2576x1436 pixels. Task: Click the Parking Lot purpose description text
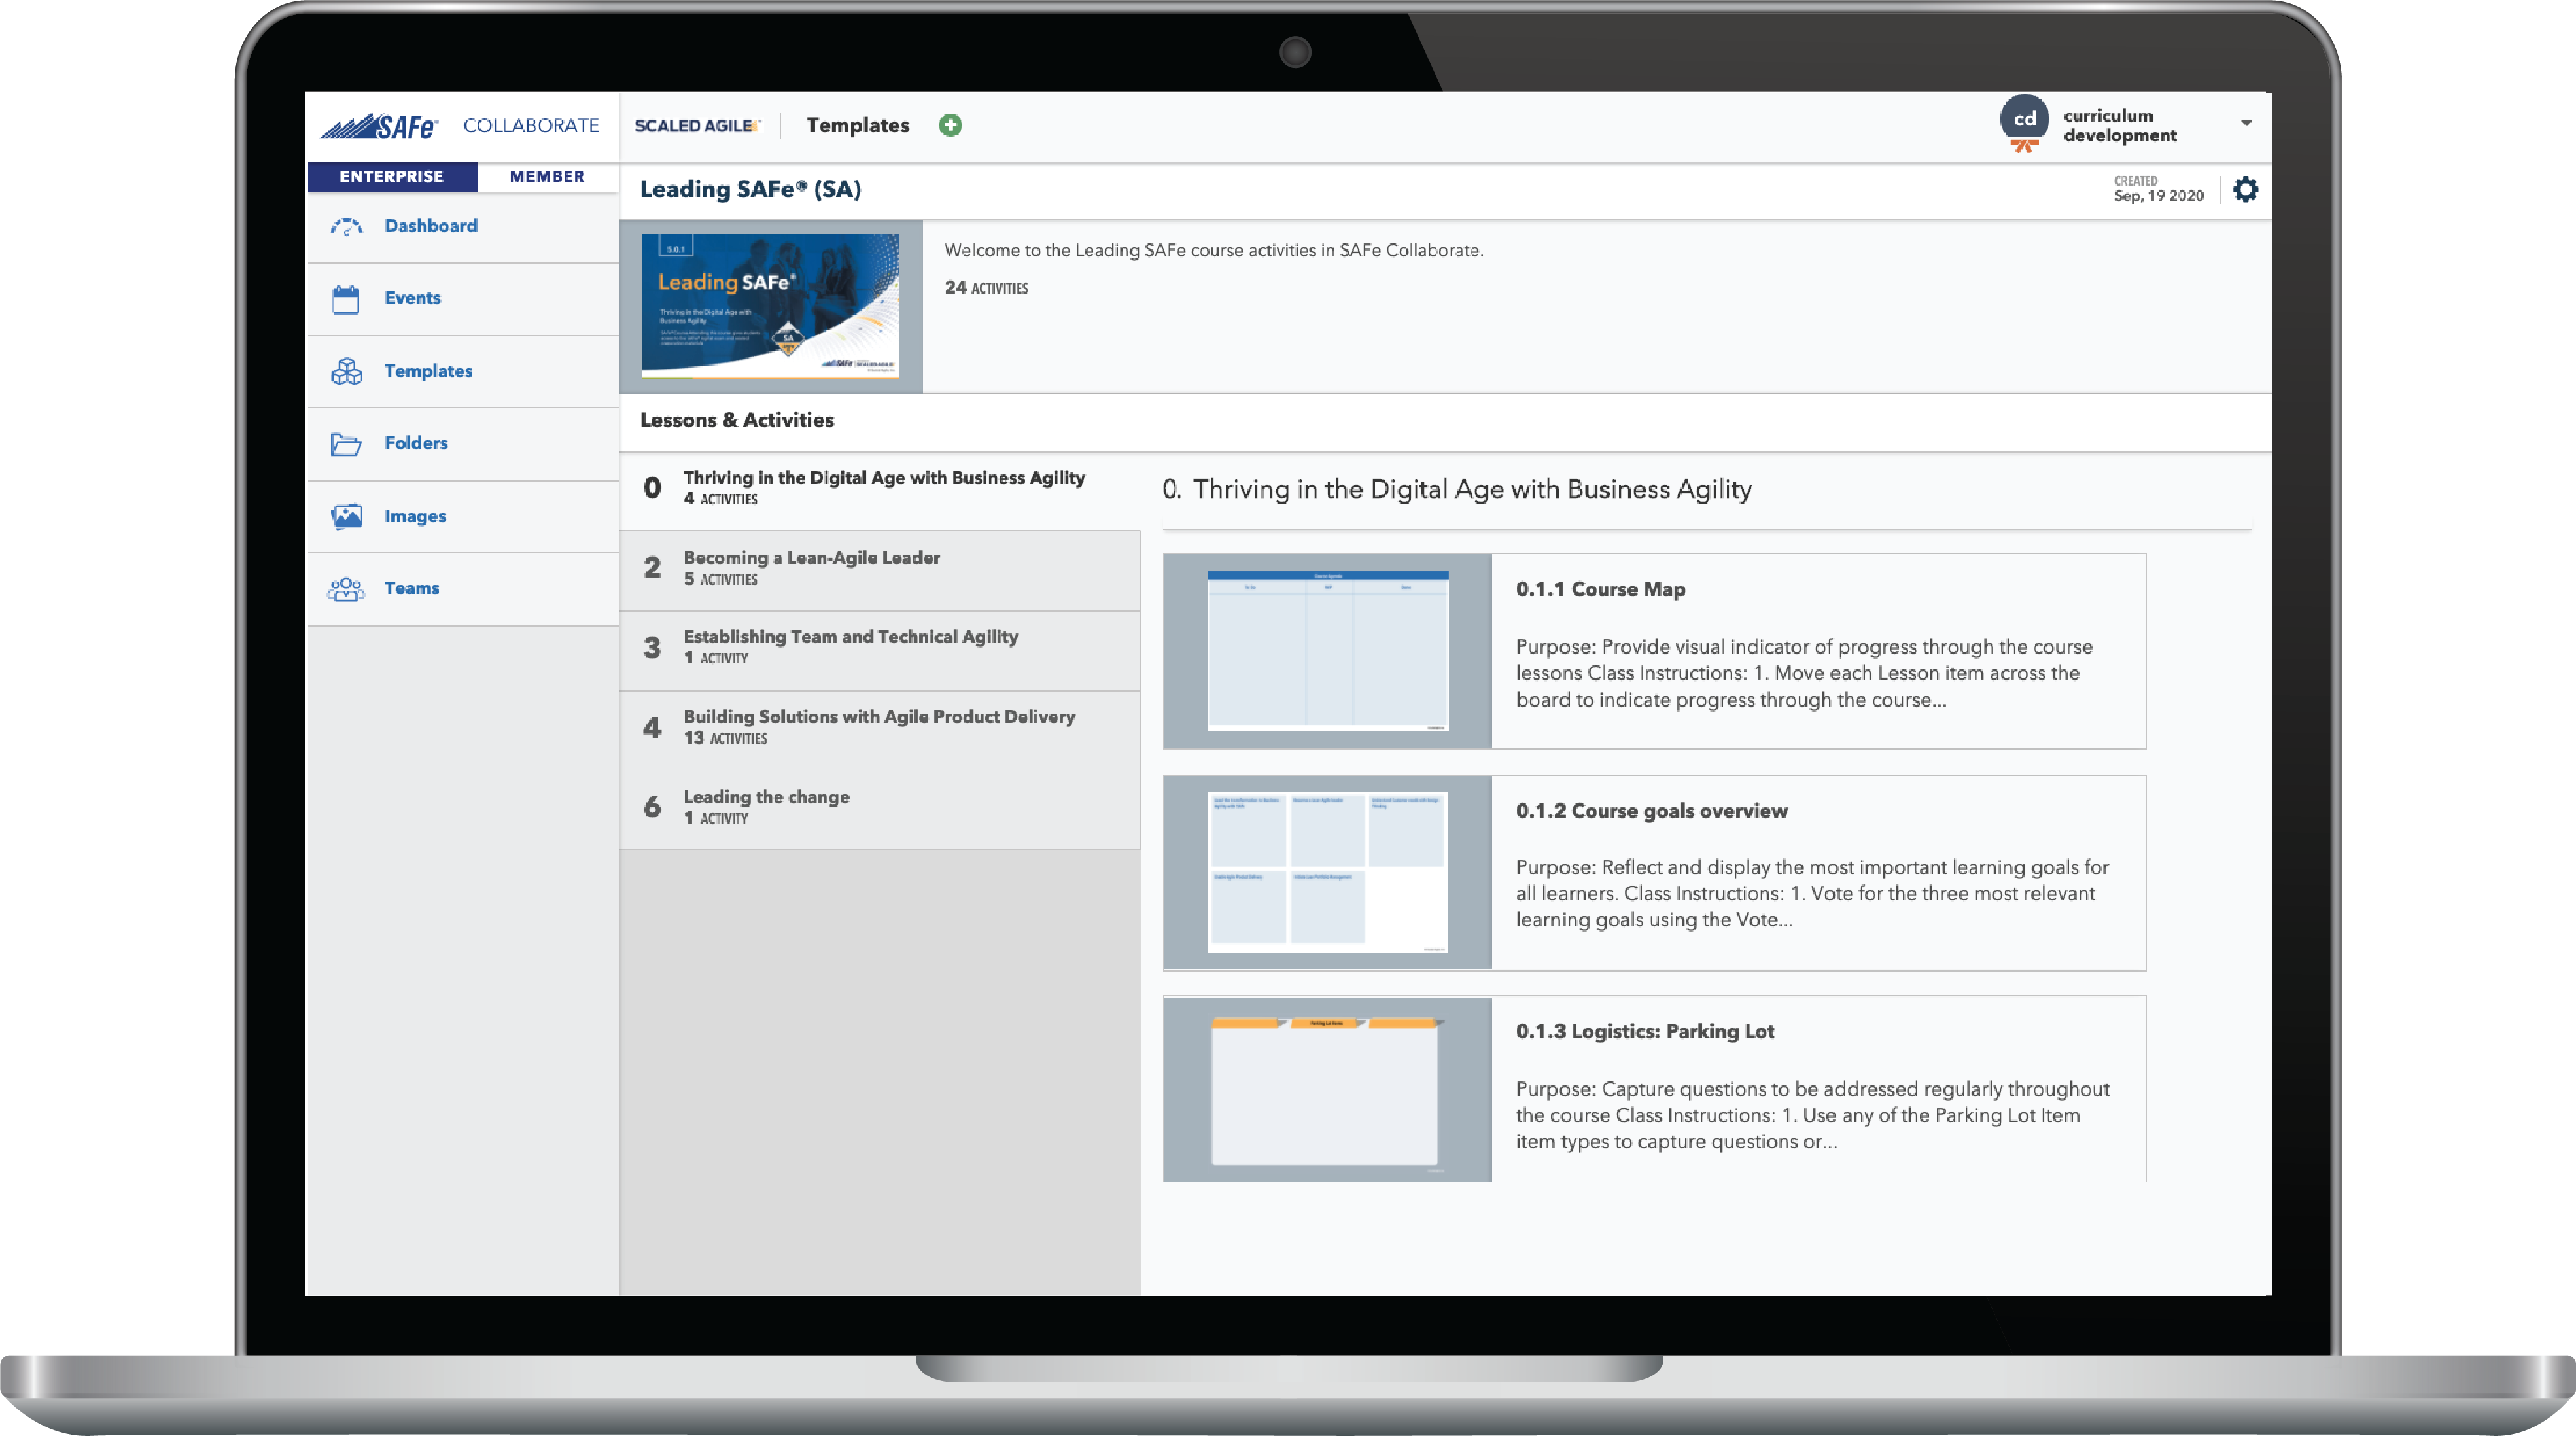coord(1812,1115)
